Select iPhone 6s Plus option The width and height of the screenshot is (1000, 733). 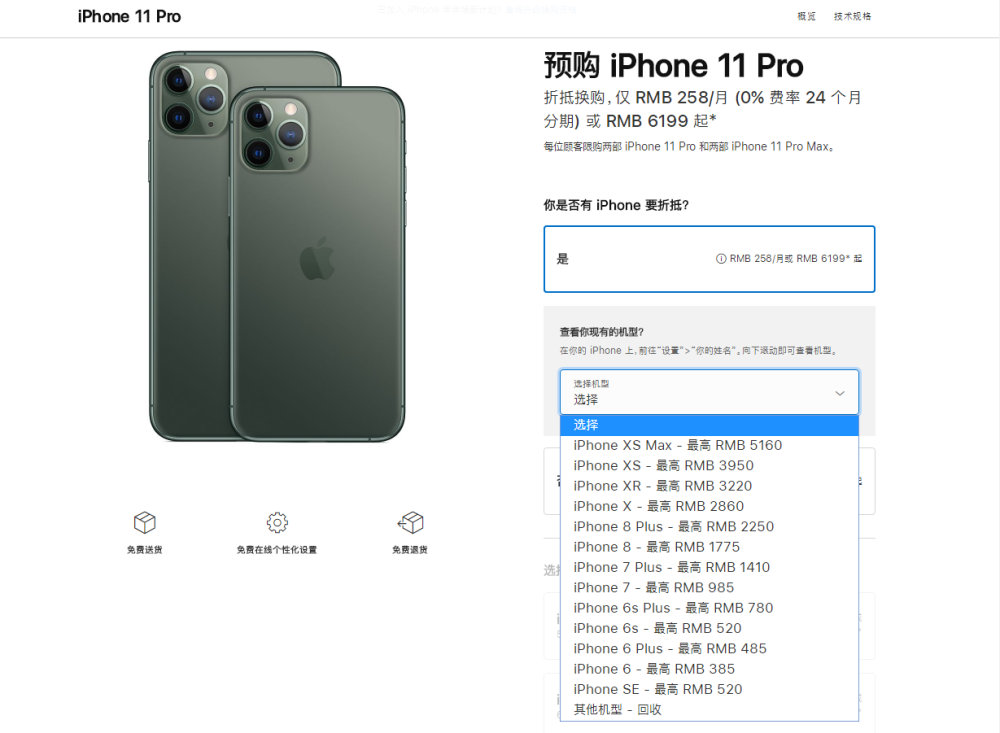coord(709,608)
